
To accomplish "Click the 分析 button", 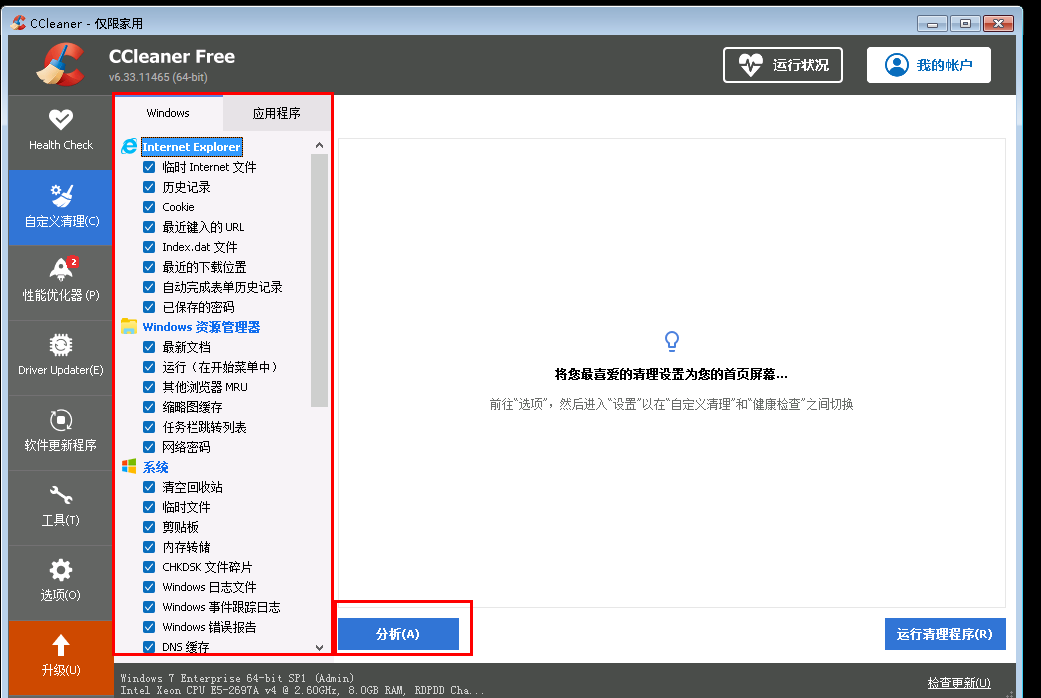I will (398, 634).
